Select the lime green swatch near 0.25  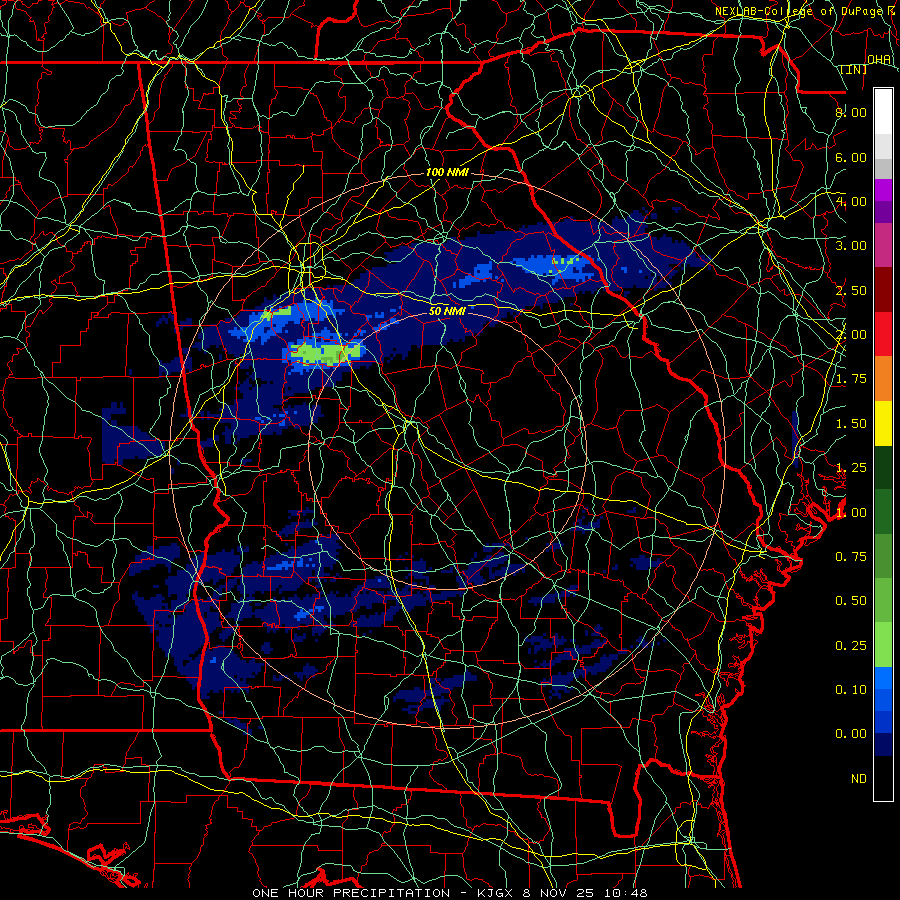(x=883, y=645)
